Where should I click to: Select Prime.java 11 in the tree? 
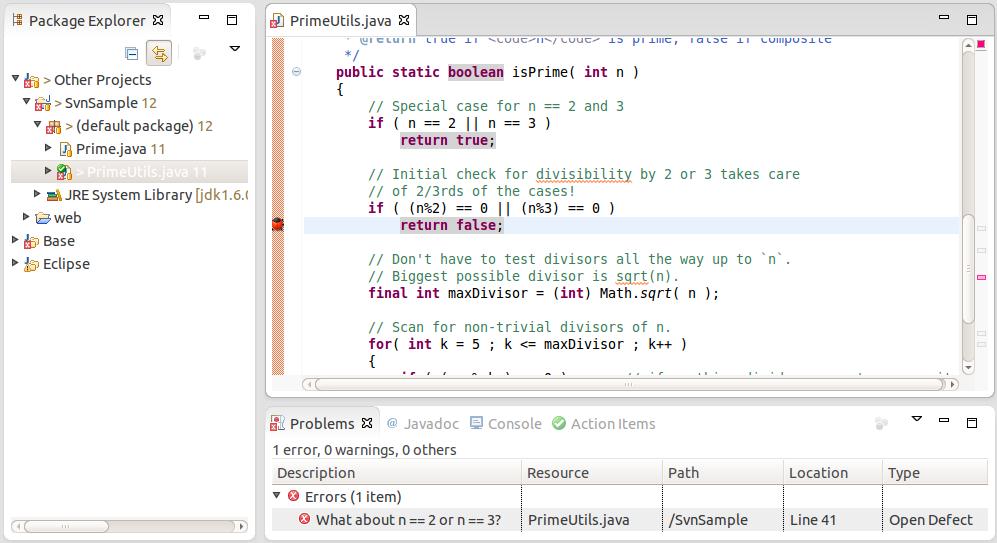[120, 149]
